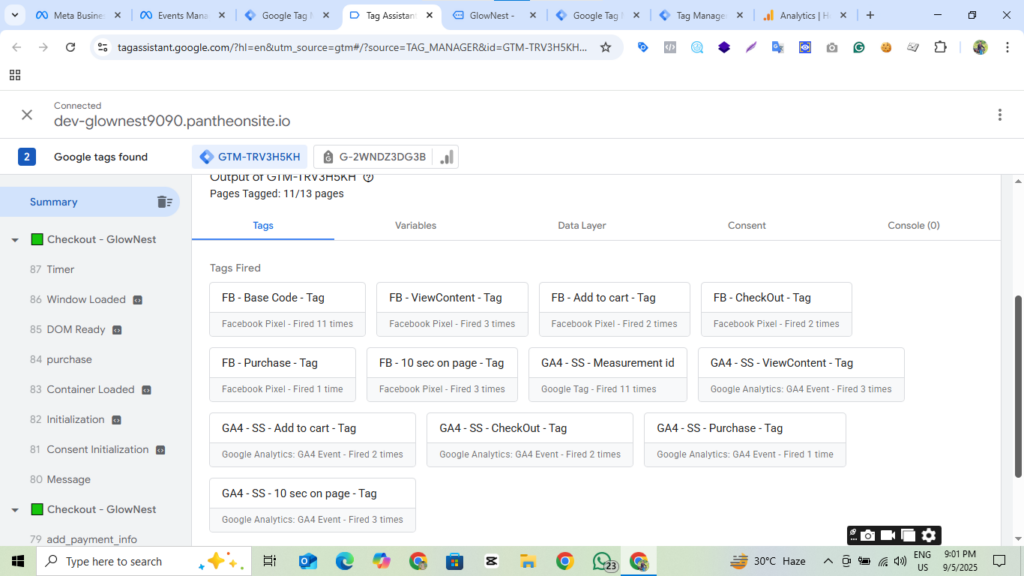The width and height of the screenshot is (1024, 576).
Task: Click the main panel vertical scrollbar
Action: (1017, 387)
